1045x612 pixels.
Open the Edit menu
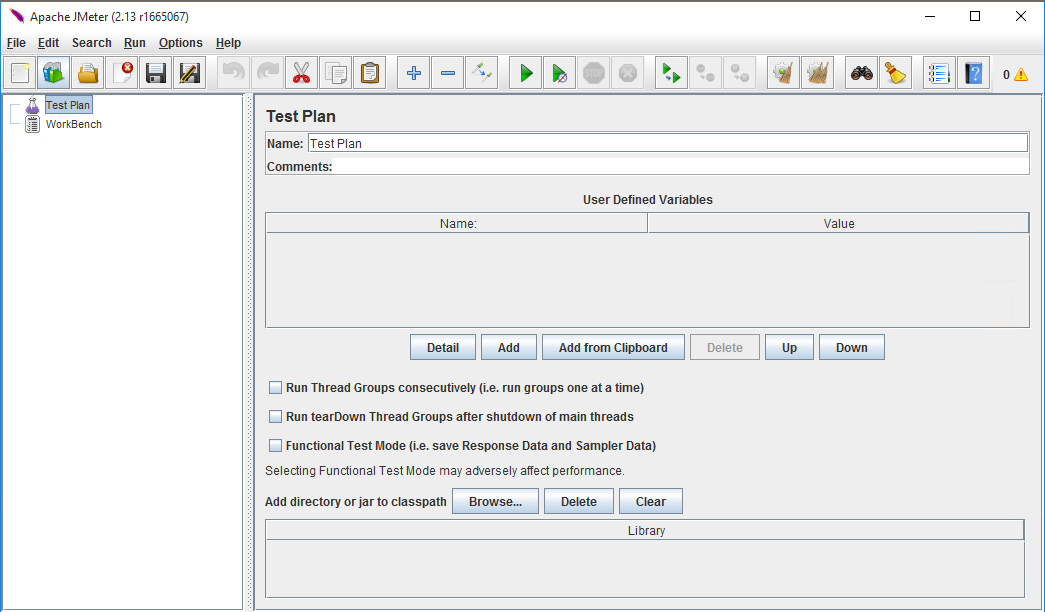tap(48, 43)
